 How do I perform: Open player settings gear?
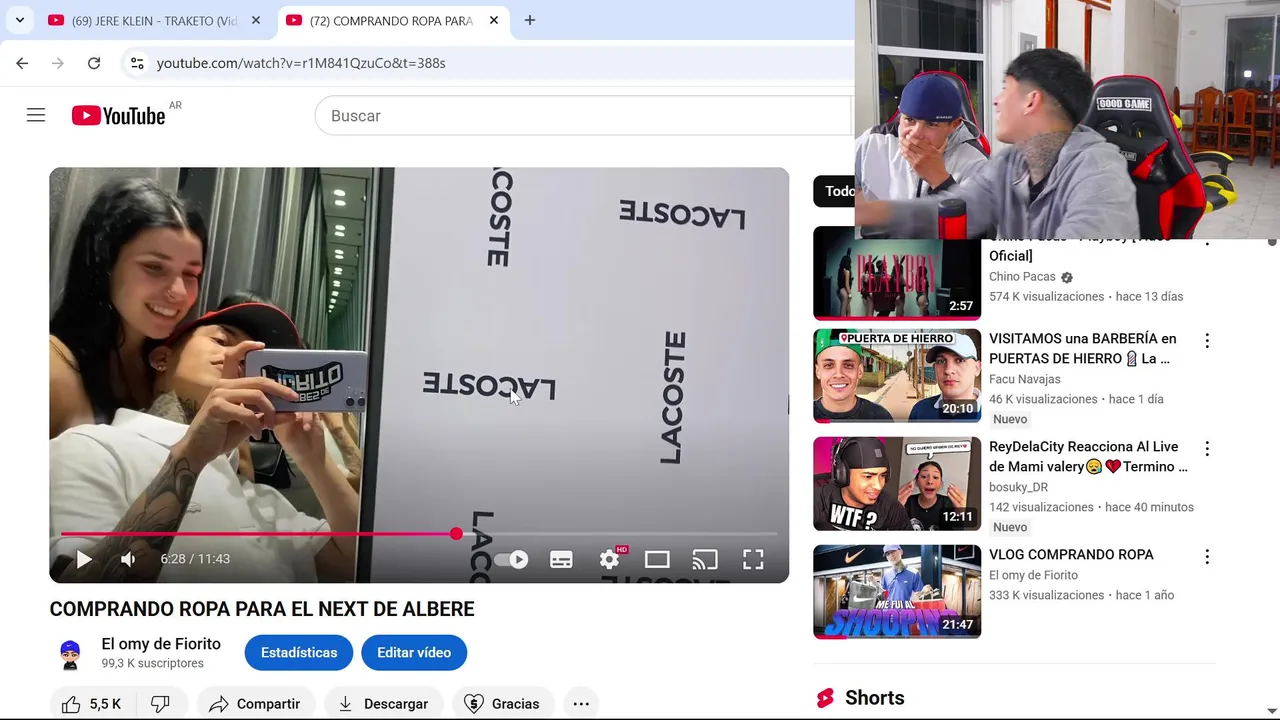[609, 560]
